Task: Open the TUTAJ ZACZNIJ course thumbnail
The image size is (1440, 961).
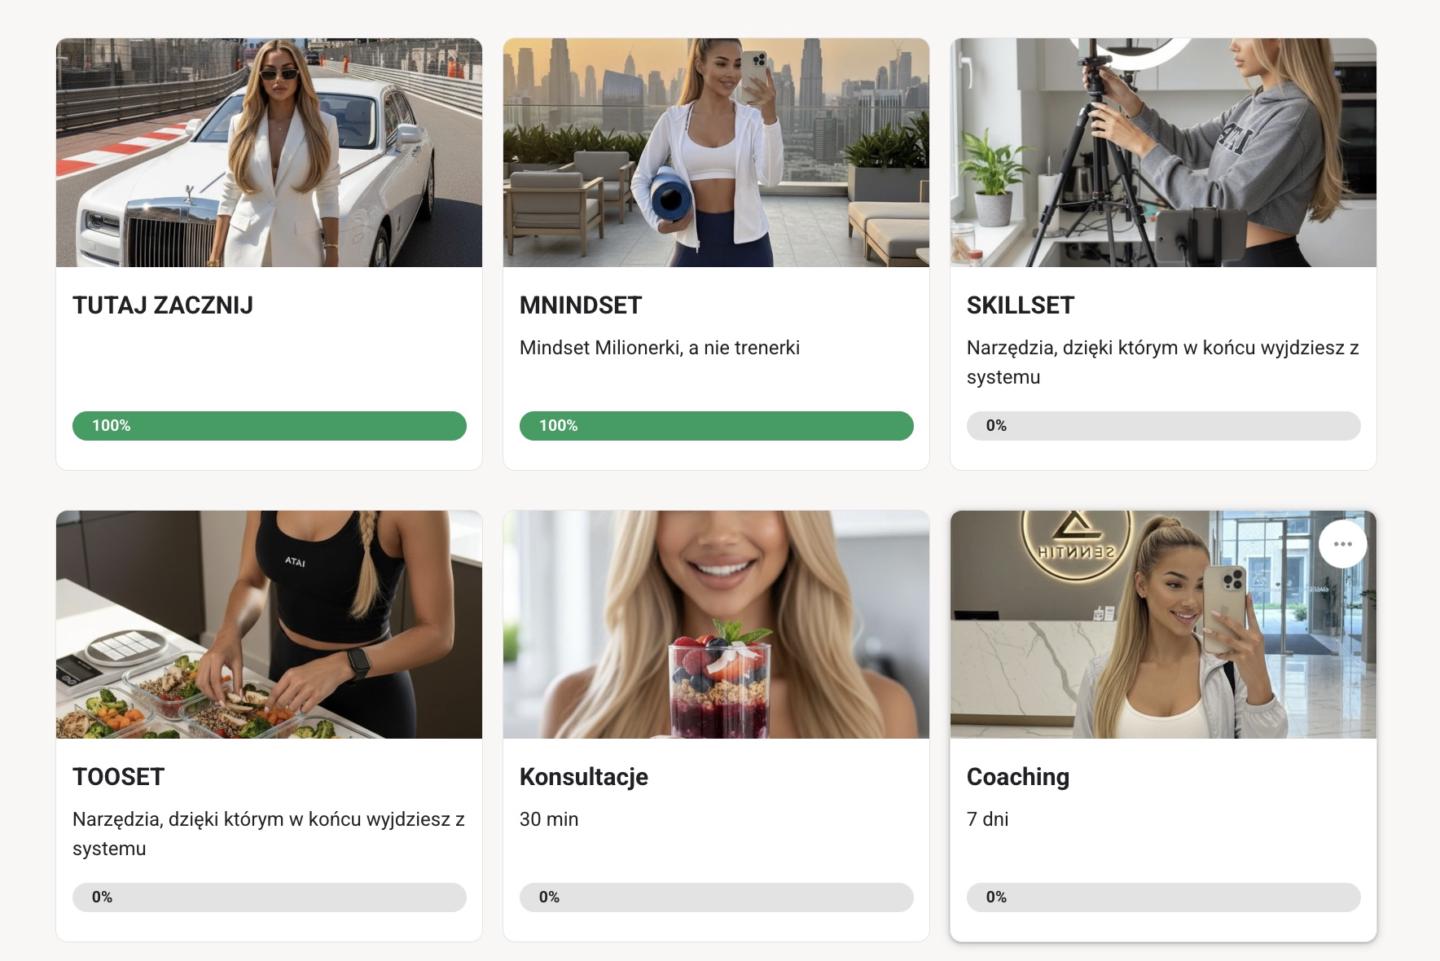Action: tap(269, 153)
